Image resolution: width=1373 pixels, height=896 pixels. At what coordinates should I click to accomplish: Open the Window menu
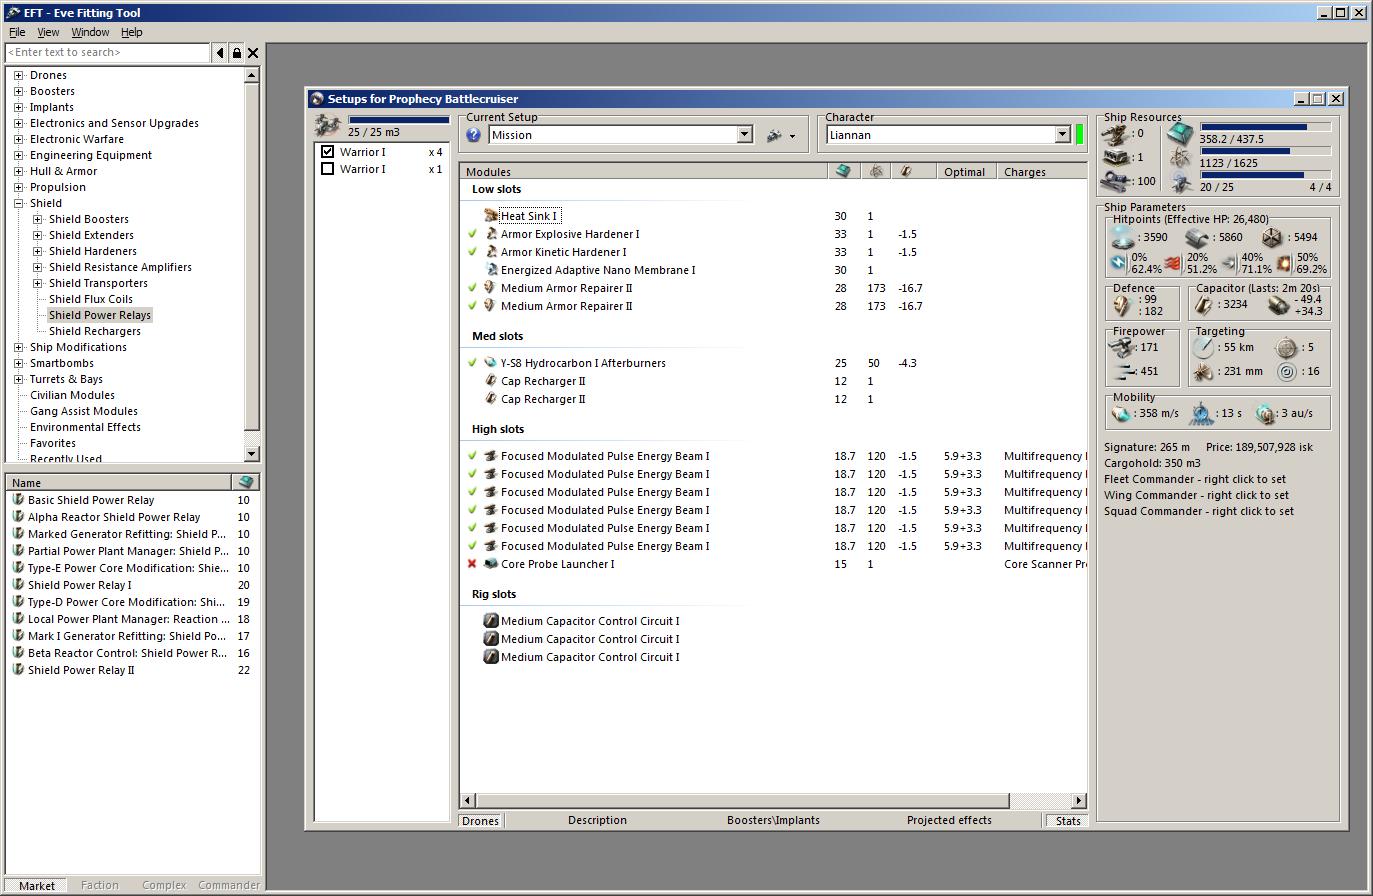[90, 32]
